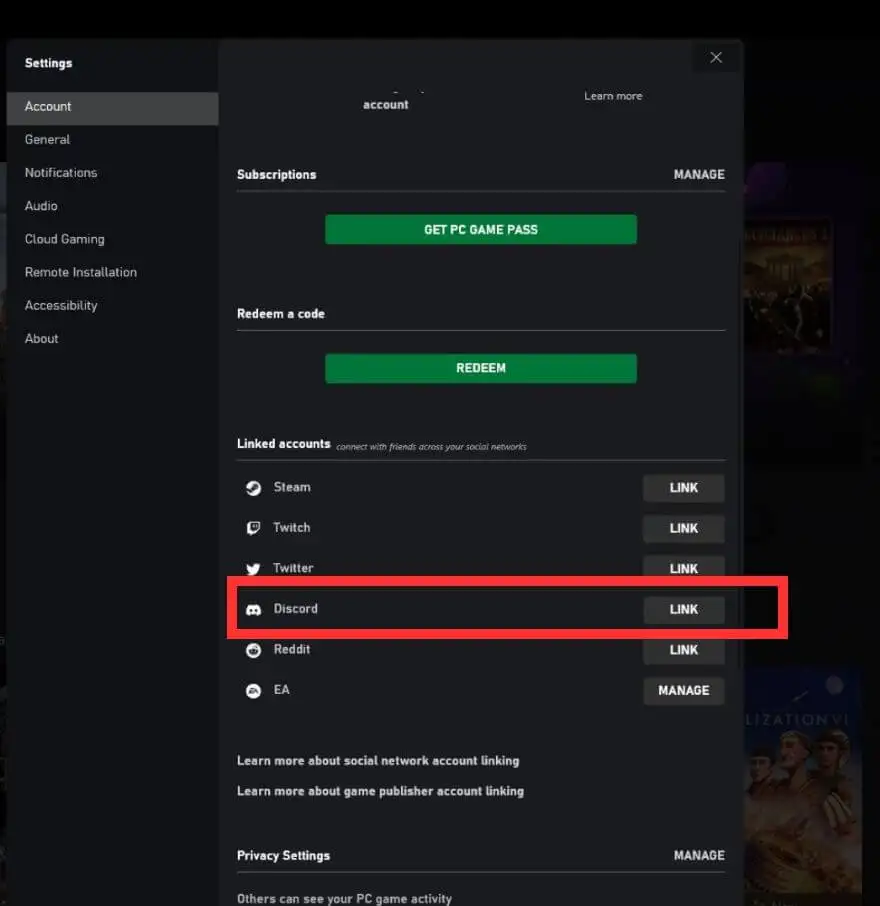Link the Steam account
880x906 pixels.
684,488
